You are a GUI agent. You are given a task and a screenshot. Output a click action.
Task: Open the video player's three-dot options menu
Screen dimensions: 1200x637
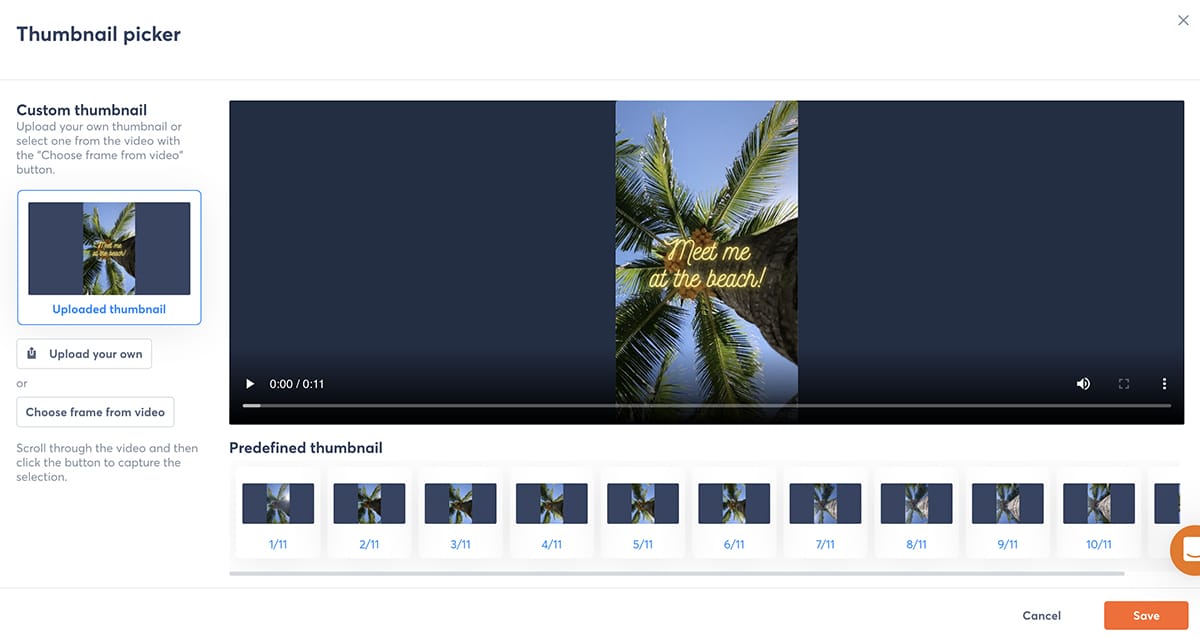[x=1163, y=383]
